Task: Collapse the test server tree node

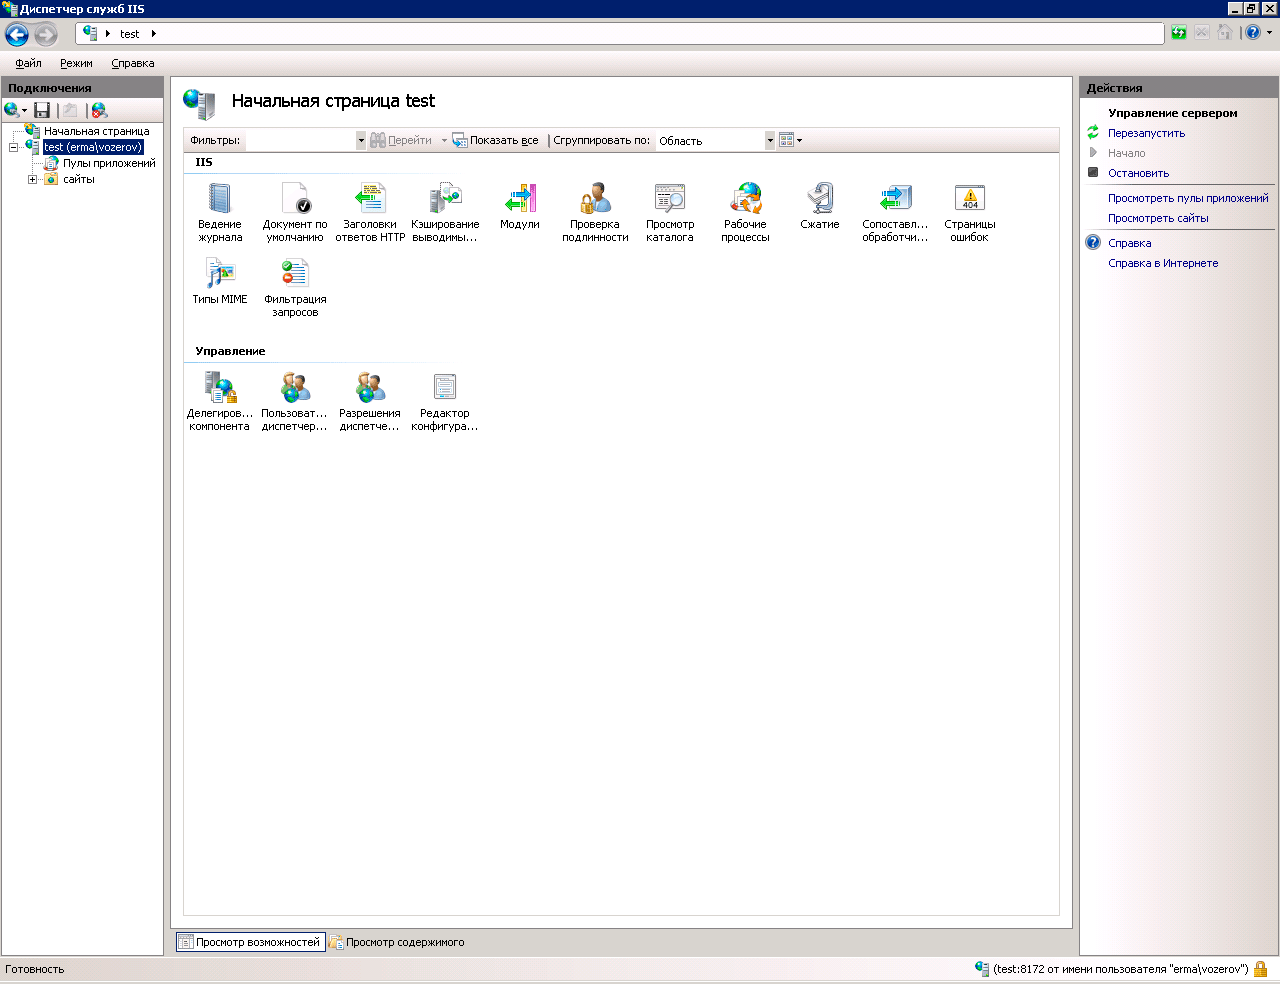Action: tap(13, 147)
